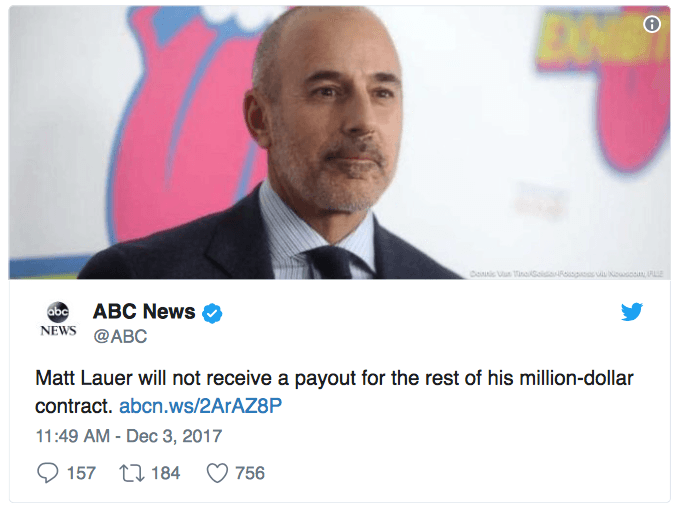
Task: Open the ABC News profile avatar
Action: (x=58, y=318)
